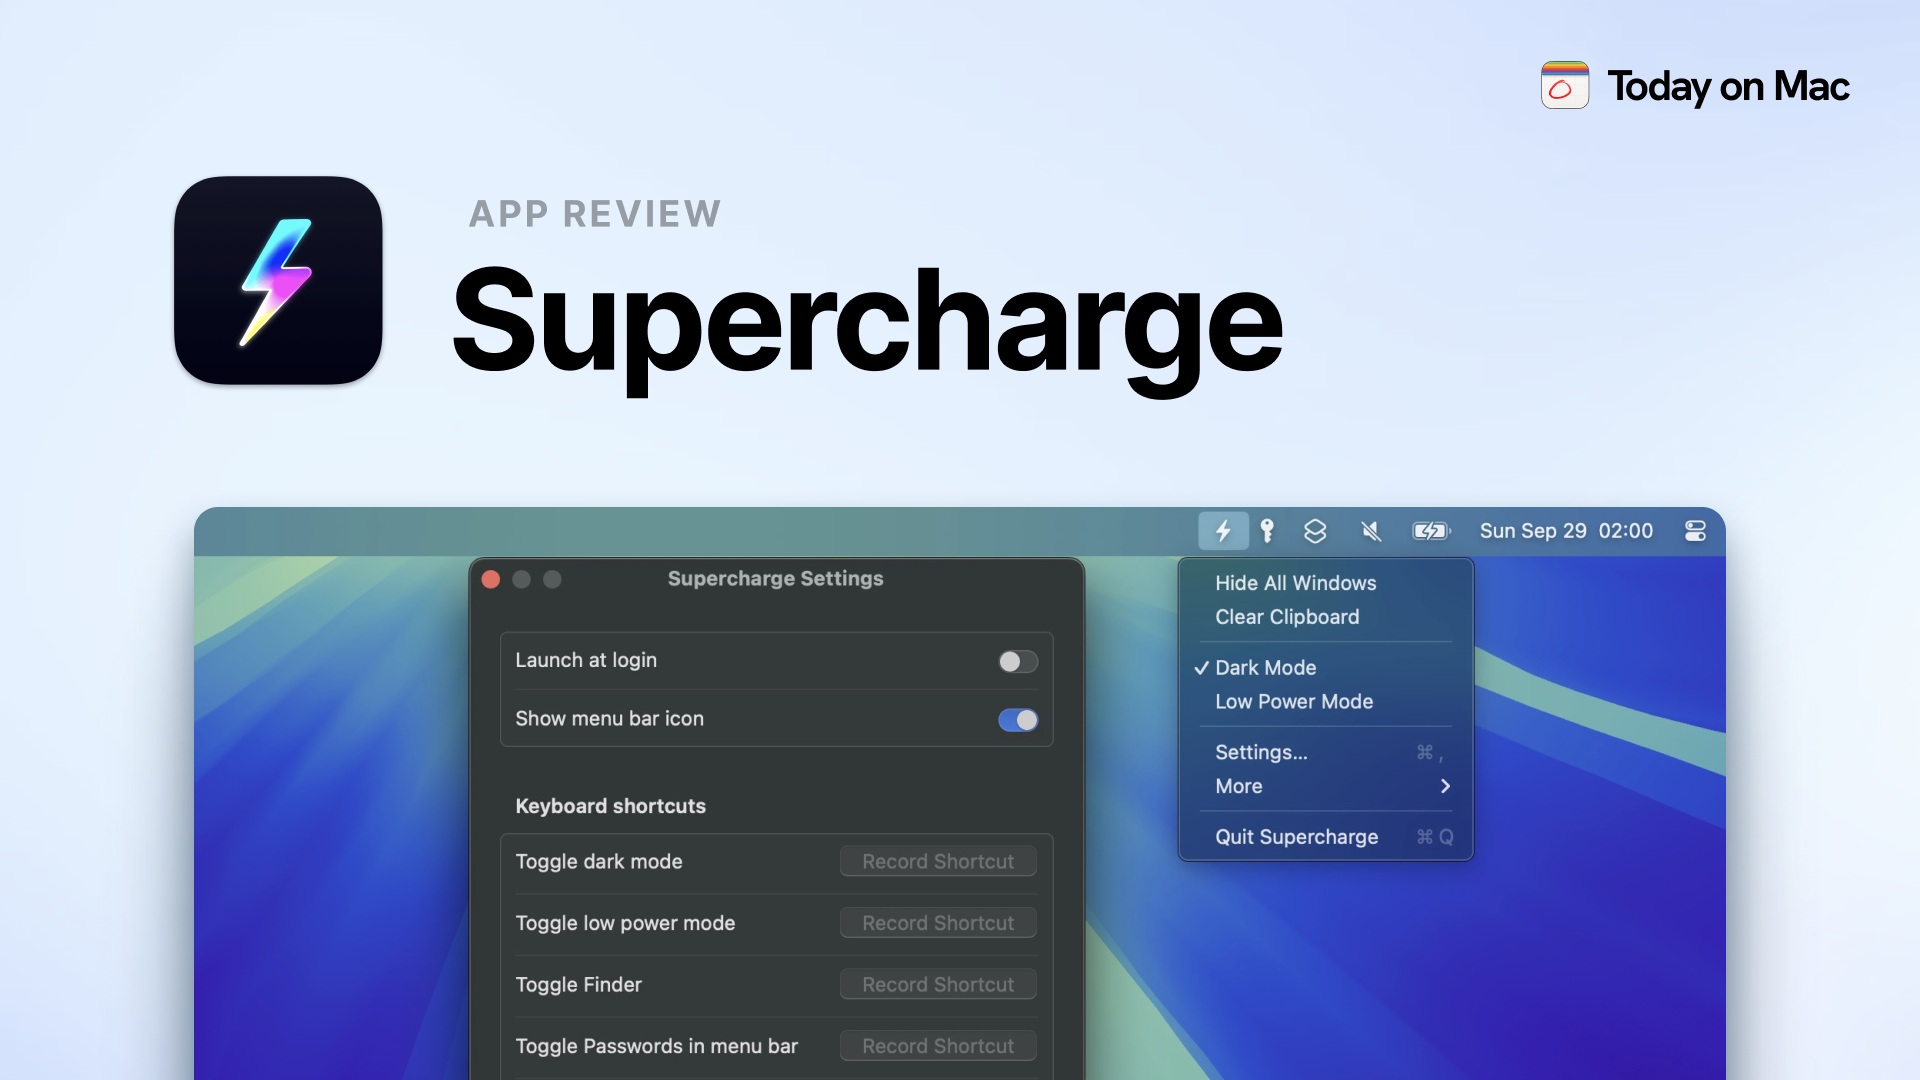
Task: Open Control Center from the menu bar
Action: point(1695,531)
